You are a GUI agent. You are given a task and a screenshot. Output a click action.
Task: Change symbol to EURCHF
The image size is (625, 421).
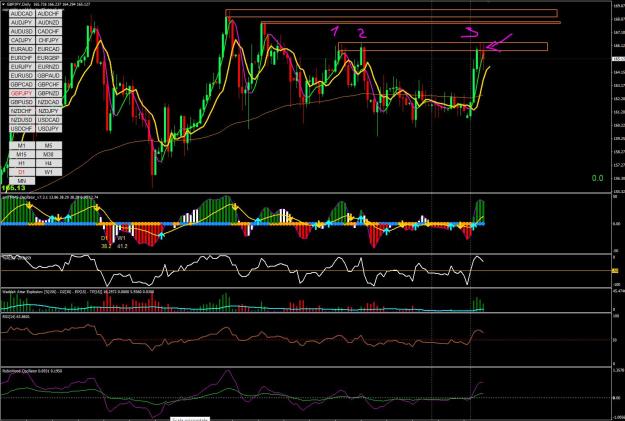click(22, 58)
